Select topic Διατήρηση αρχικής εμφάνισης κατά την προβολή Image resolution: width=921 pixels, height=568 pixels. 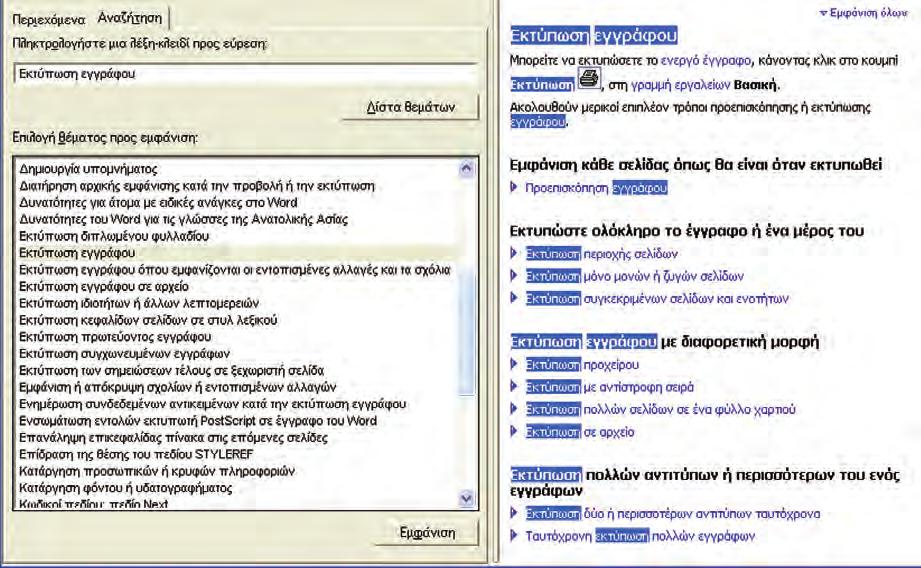[197, 186]
